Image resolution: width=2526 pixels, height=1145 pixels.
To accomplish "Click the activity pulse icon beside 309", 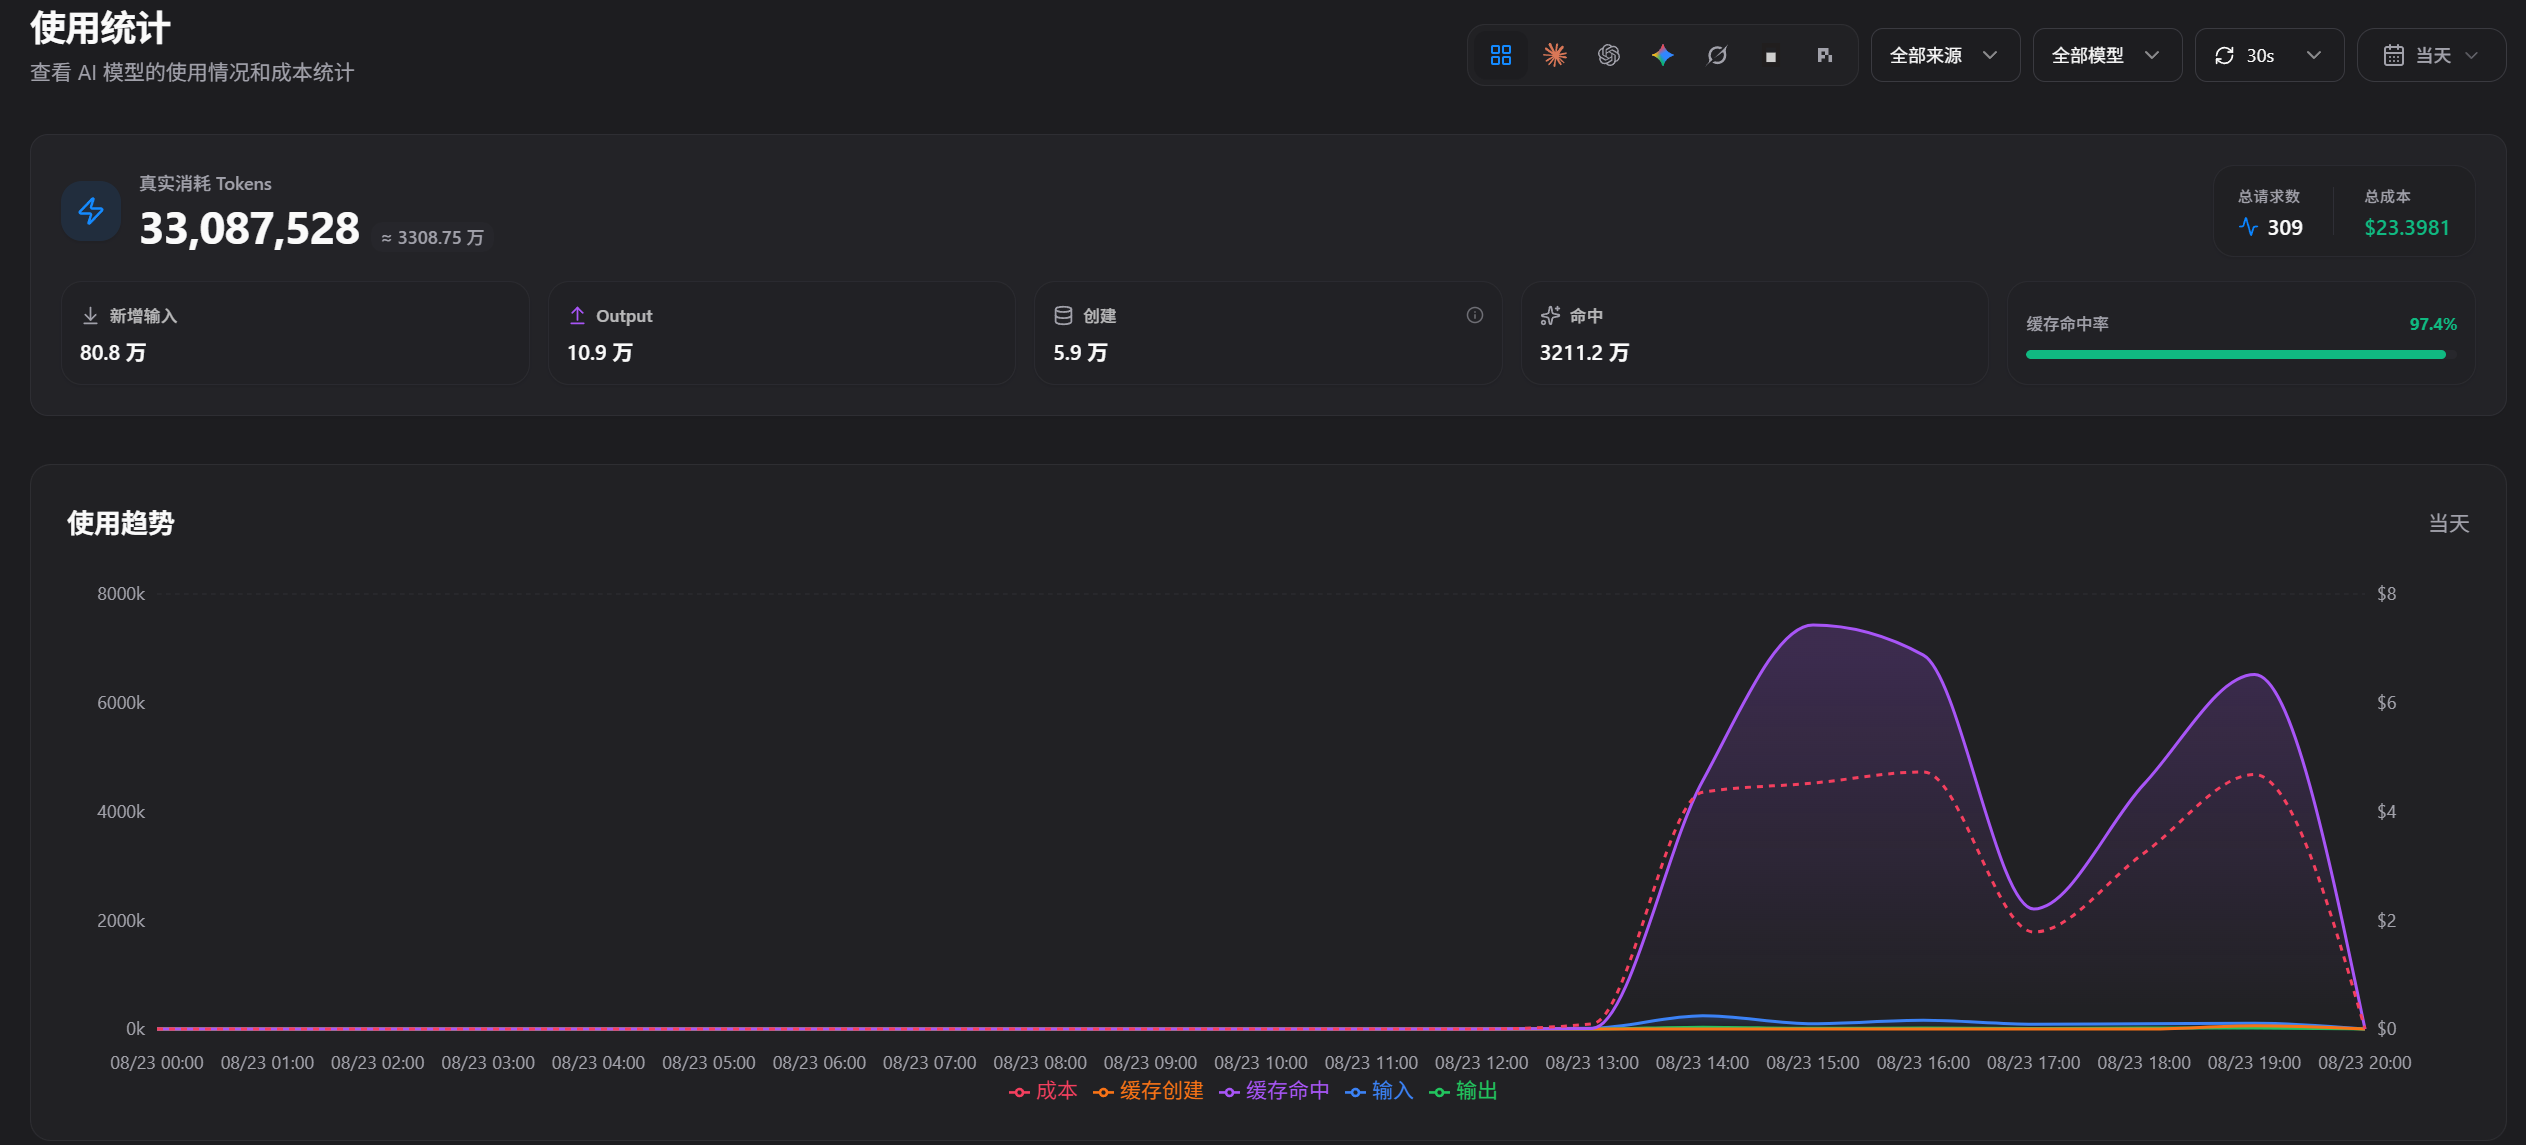I will [x=2248, y=227].
